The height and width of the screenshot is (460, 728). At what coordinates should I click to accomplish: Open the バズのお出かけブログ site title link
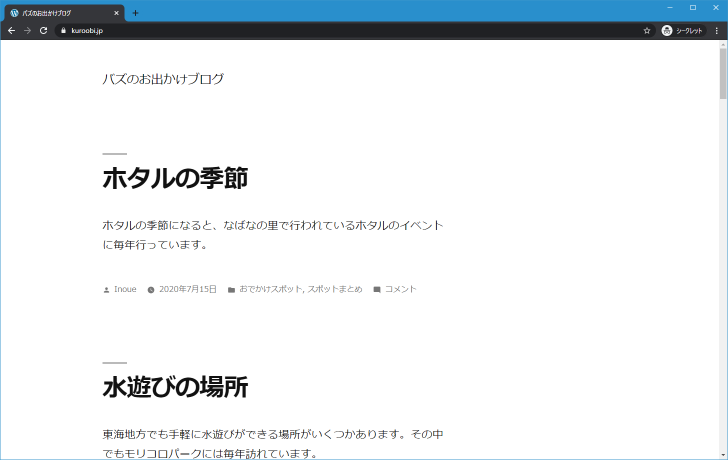click(x=163, y=79)
